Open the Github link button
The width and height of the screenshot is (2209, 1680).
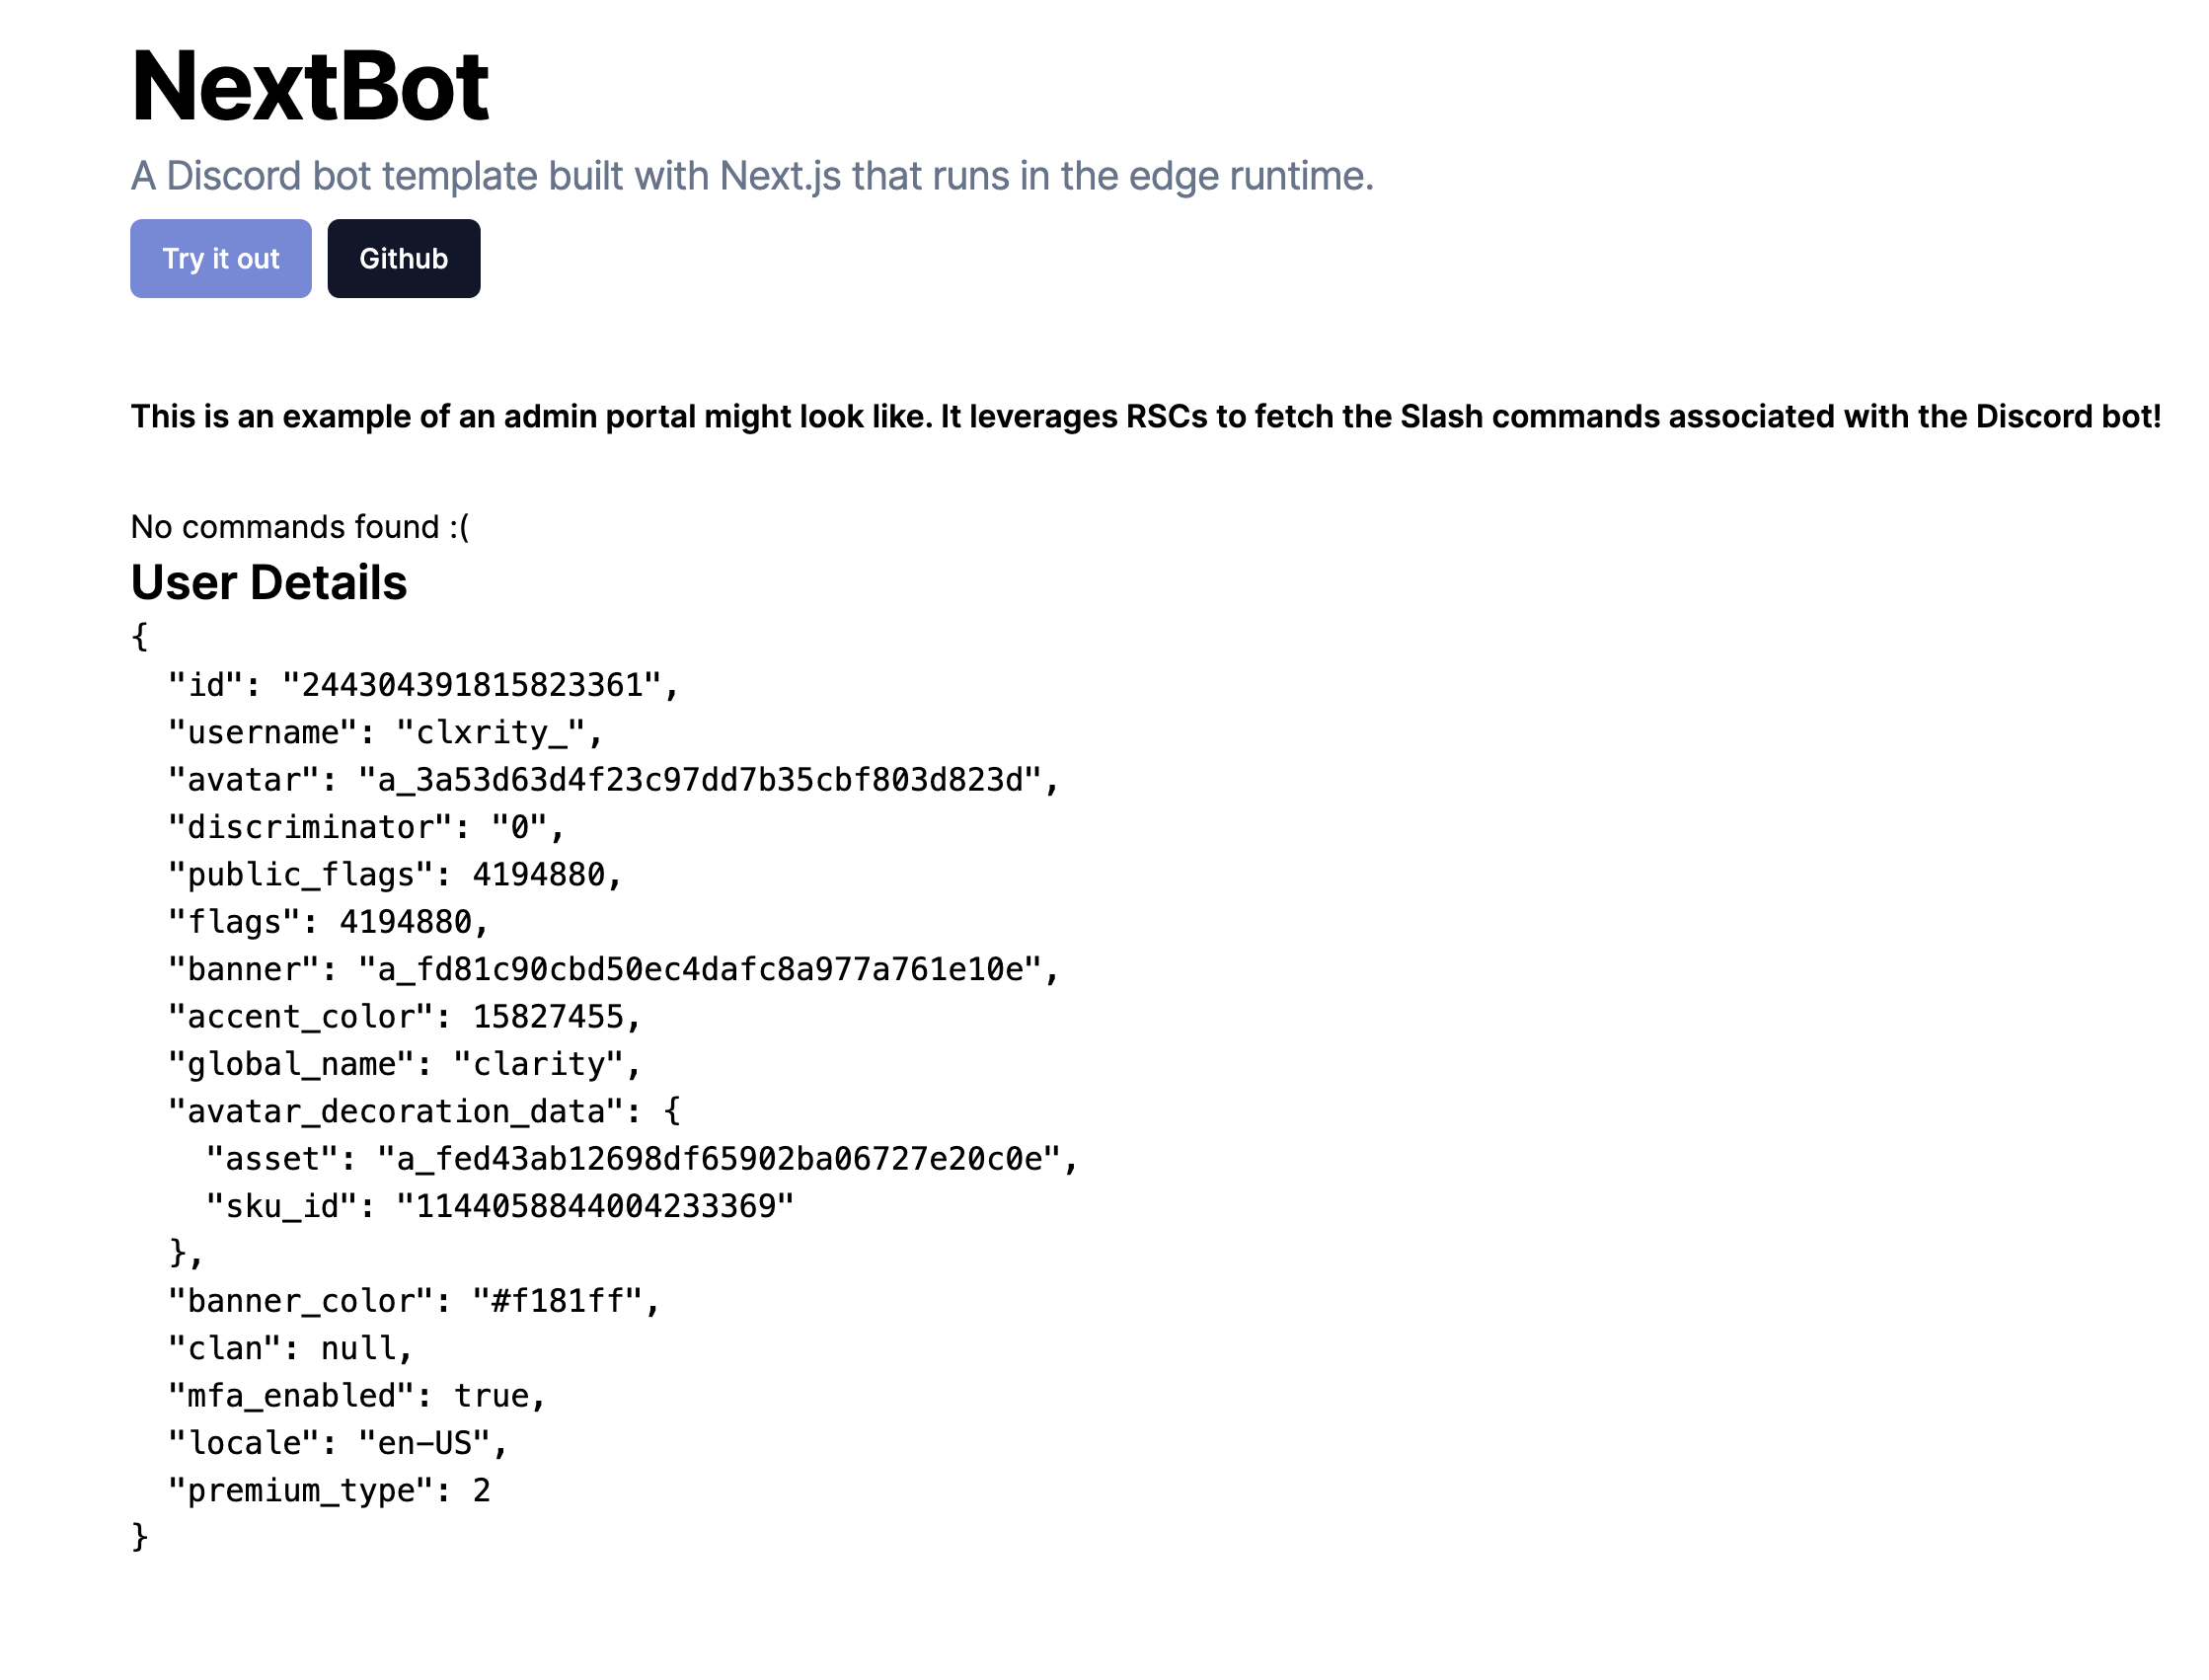403,258
